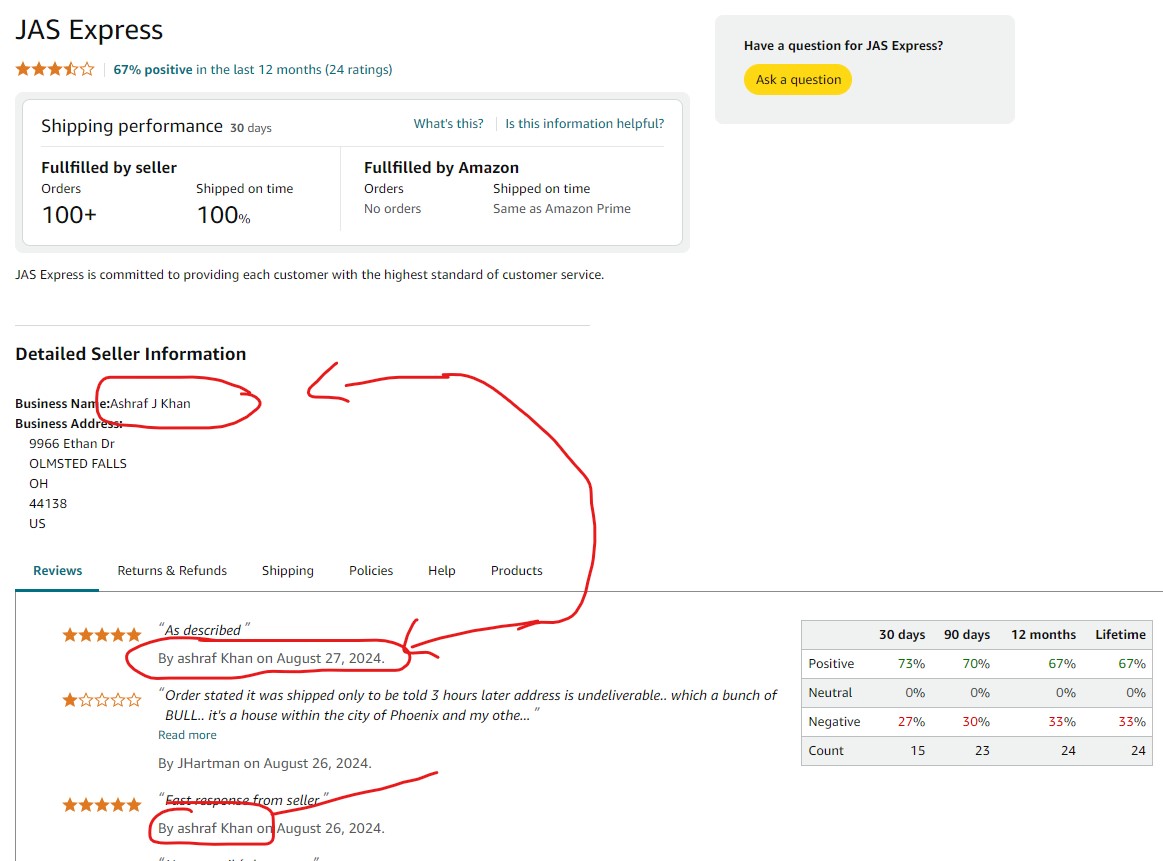
Task: Click the Ask a question button
Action: coord(798,80)
